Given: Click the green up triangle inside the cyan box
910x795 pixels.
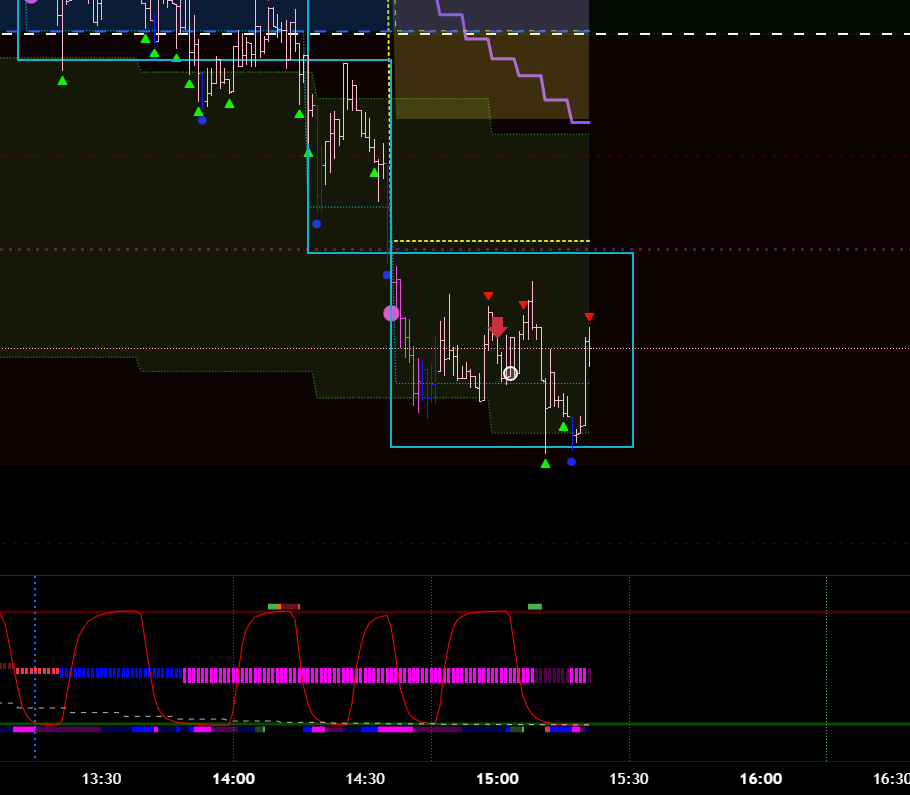Looking at the screenshot, I should tap(563, 427).
